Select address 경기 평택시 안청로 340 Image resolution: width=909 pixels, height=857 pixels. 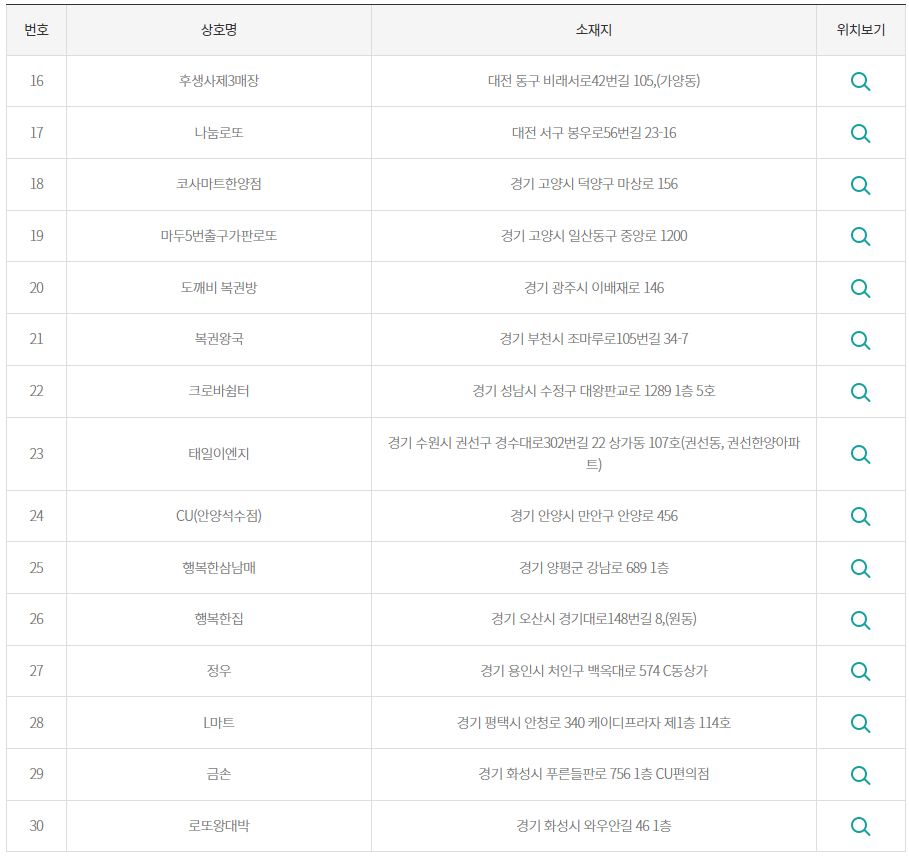tap(594, 722)
